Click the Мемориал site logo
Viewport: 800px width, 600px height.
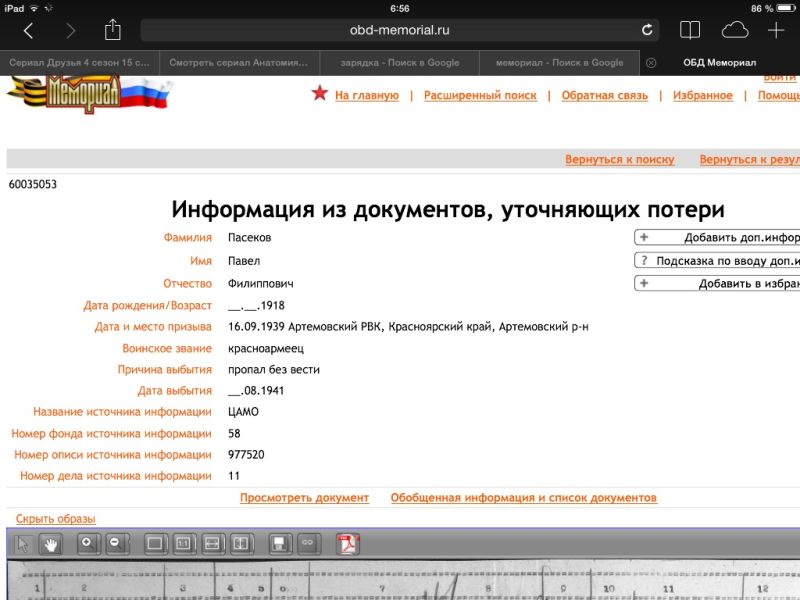point(89,94)
